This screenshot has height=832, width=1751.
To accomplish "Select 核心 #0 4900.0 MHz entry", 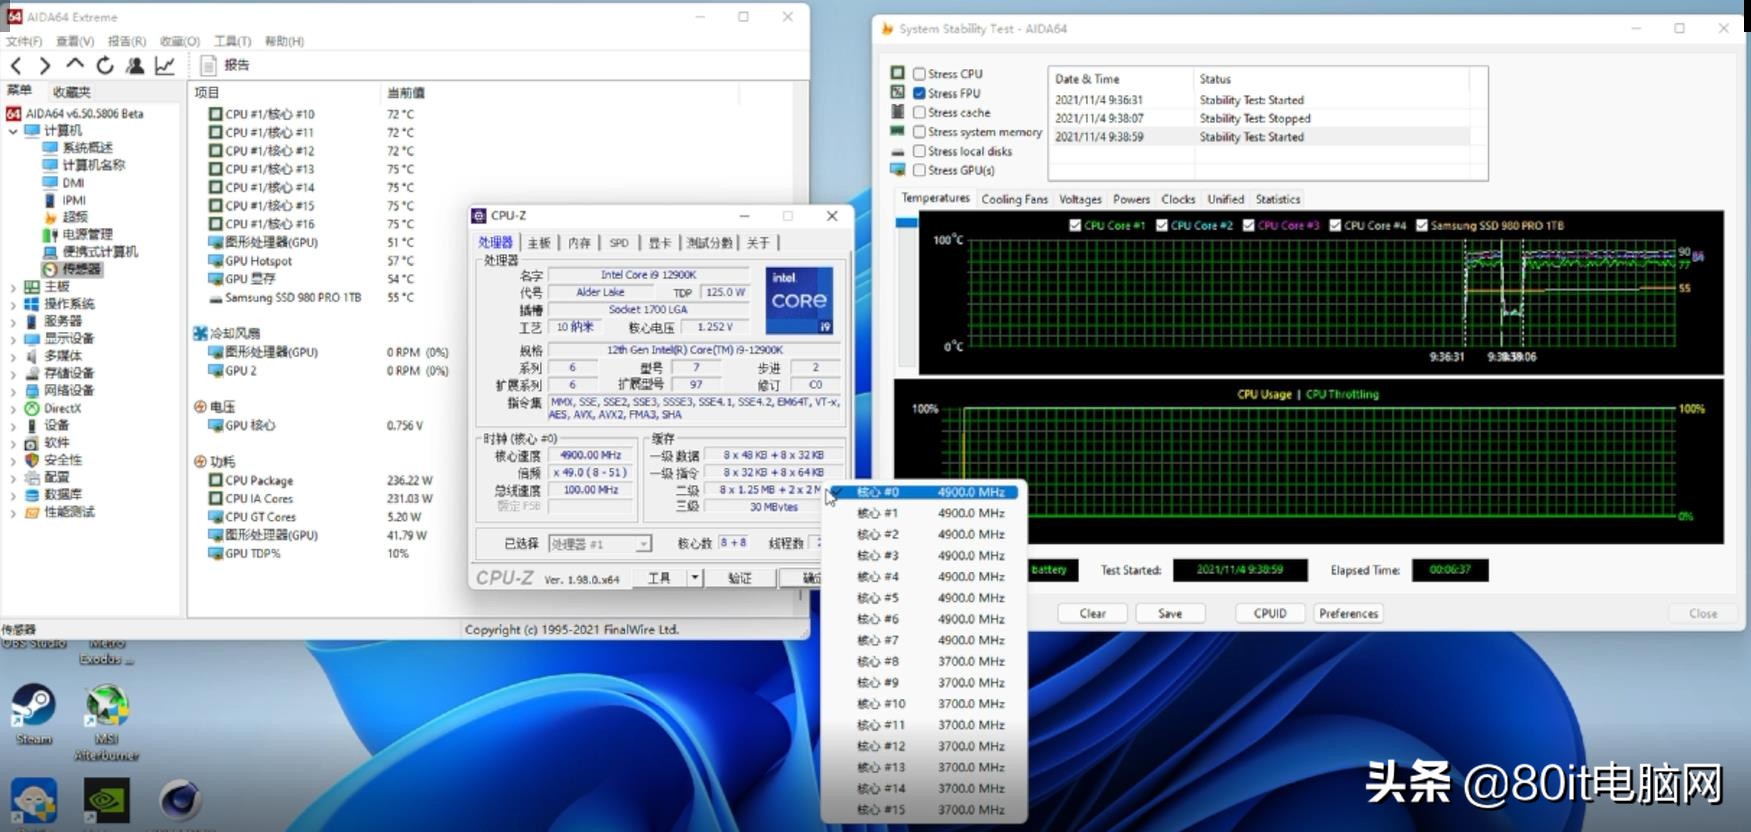I will [926, 492].
